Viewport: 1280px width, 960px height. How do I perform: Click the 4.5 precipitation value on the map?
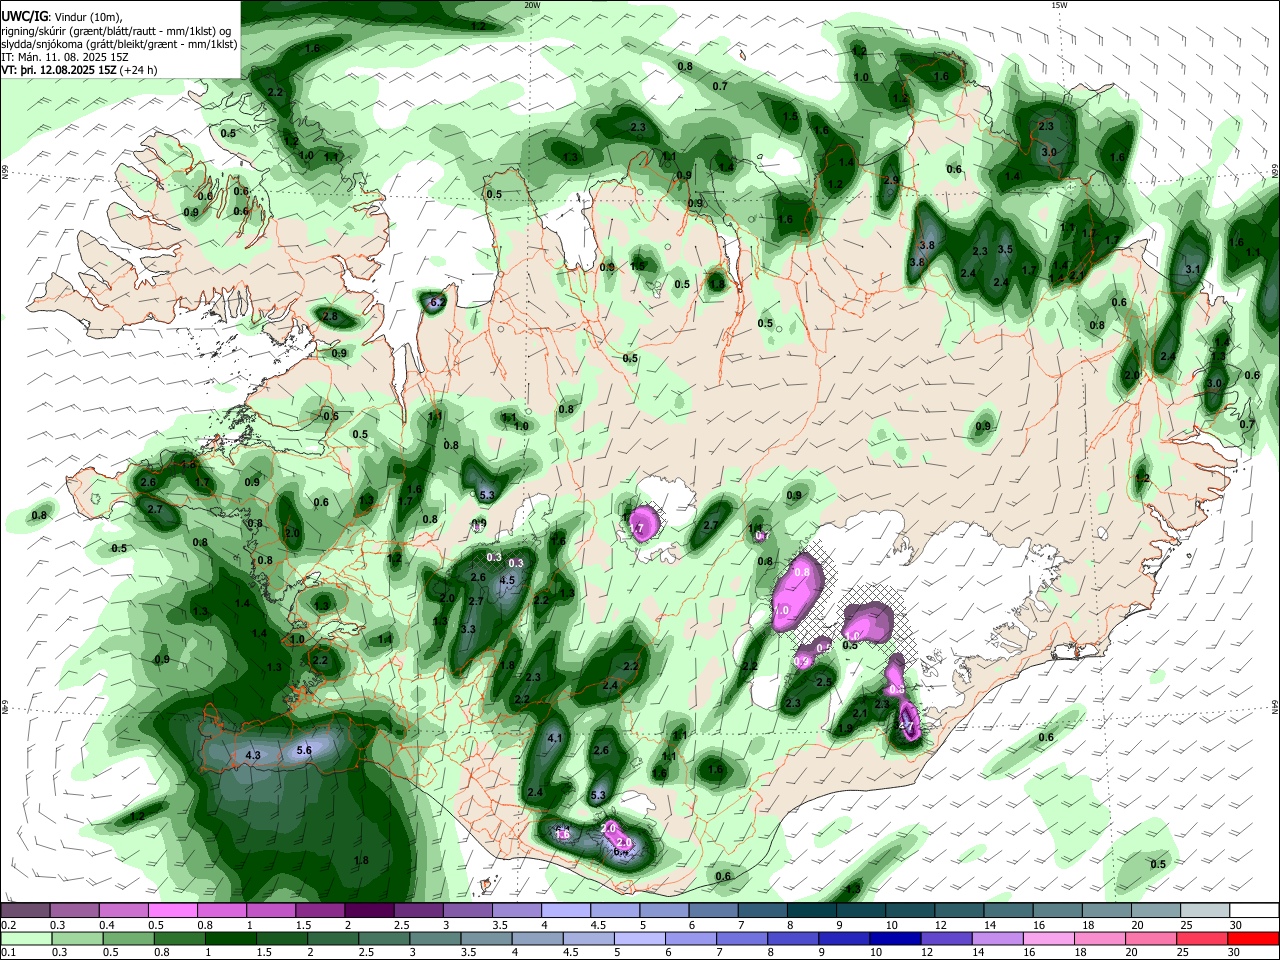pos(507,580)
